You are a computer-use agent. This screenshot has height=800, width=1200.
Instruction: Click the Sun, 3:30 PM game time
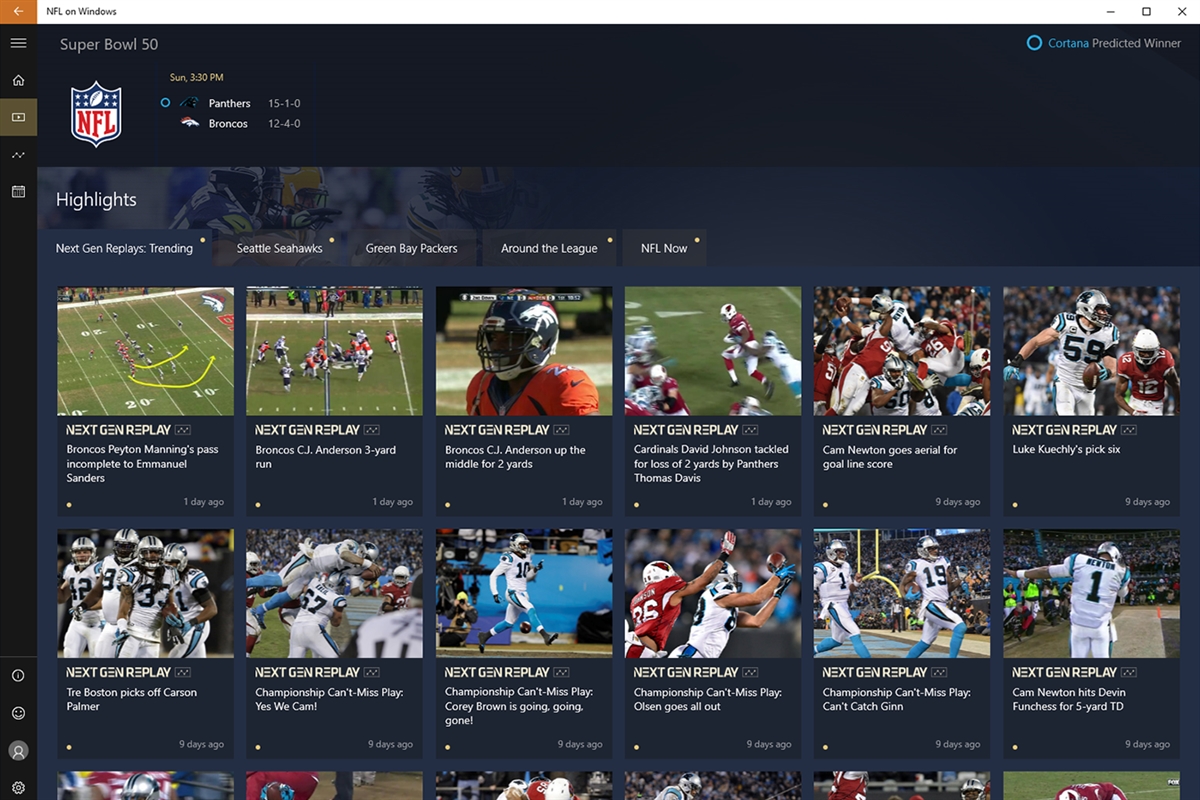pos(197,77)
